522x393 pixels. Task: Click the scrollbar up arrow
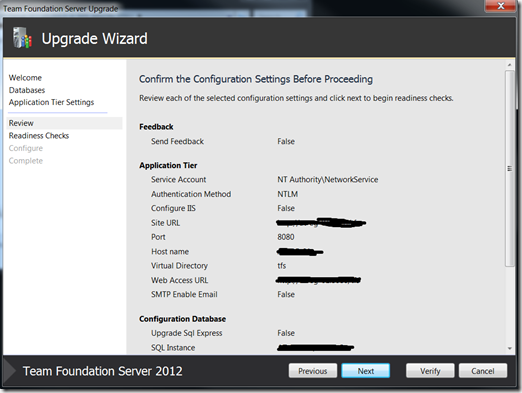(509, 65)
